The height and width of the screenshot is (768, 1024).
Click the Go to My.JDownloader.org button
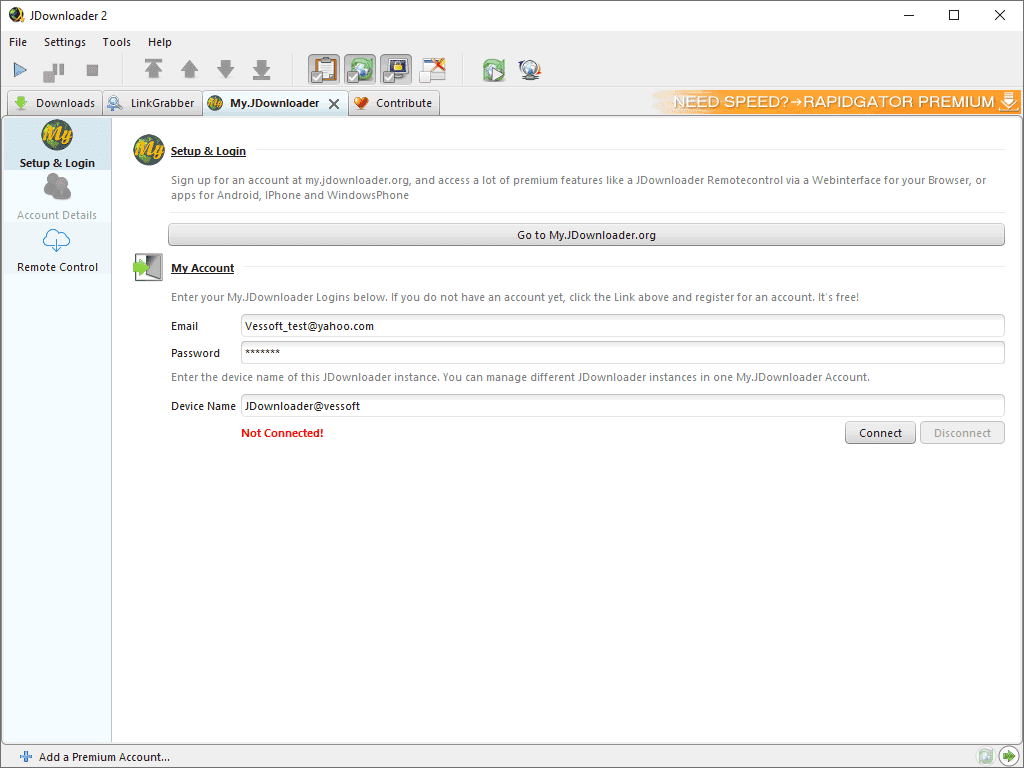pos(586,235)
